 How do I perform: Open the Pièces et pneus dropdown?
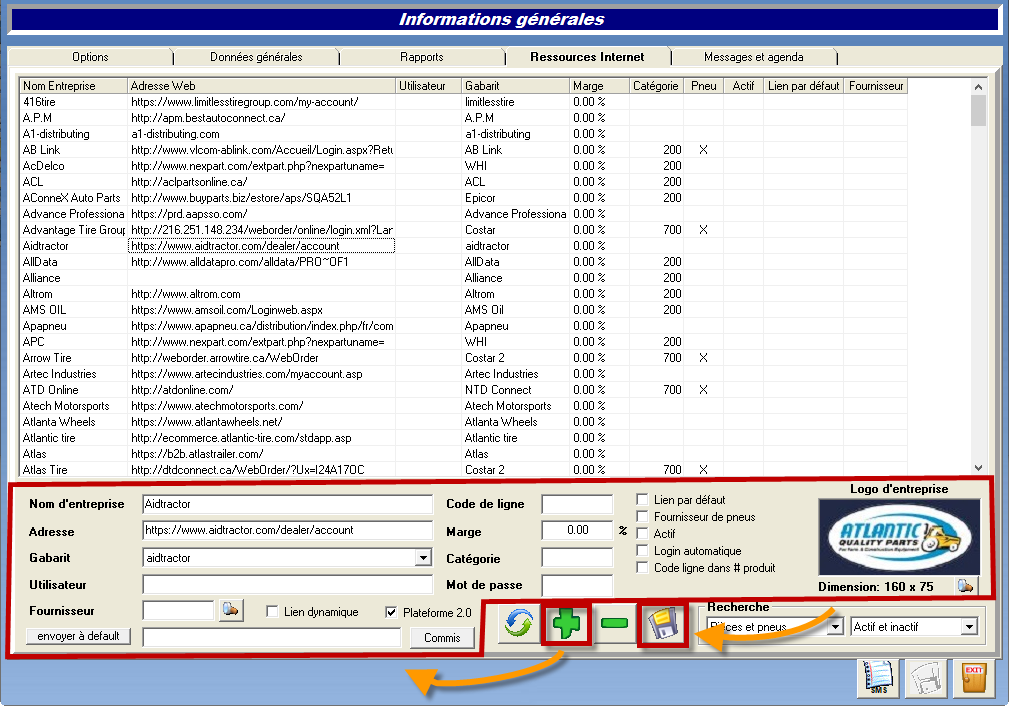tap(835, 626)
